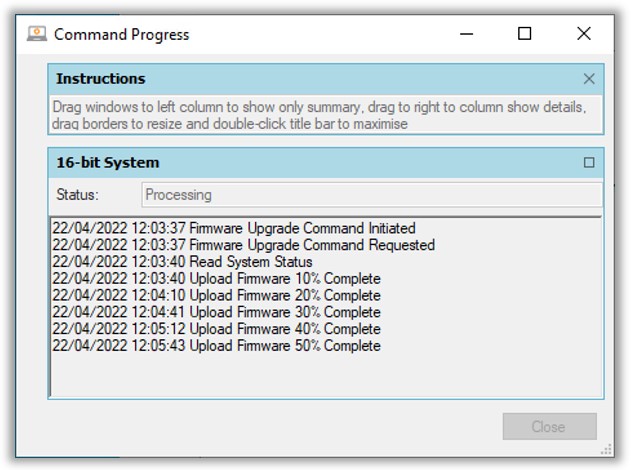Maximize the Command Progress window
This screenshot has width=631, height=470.
pos(524,34)
